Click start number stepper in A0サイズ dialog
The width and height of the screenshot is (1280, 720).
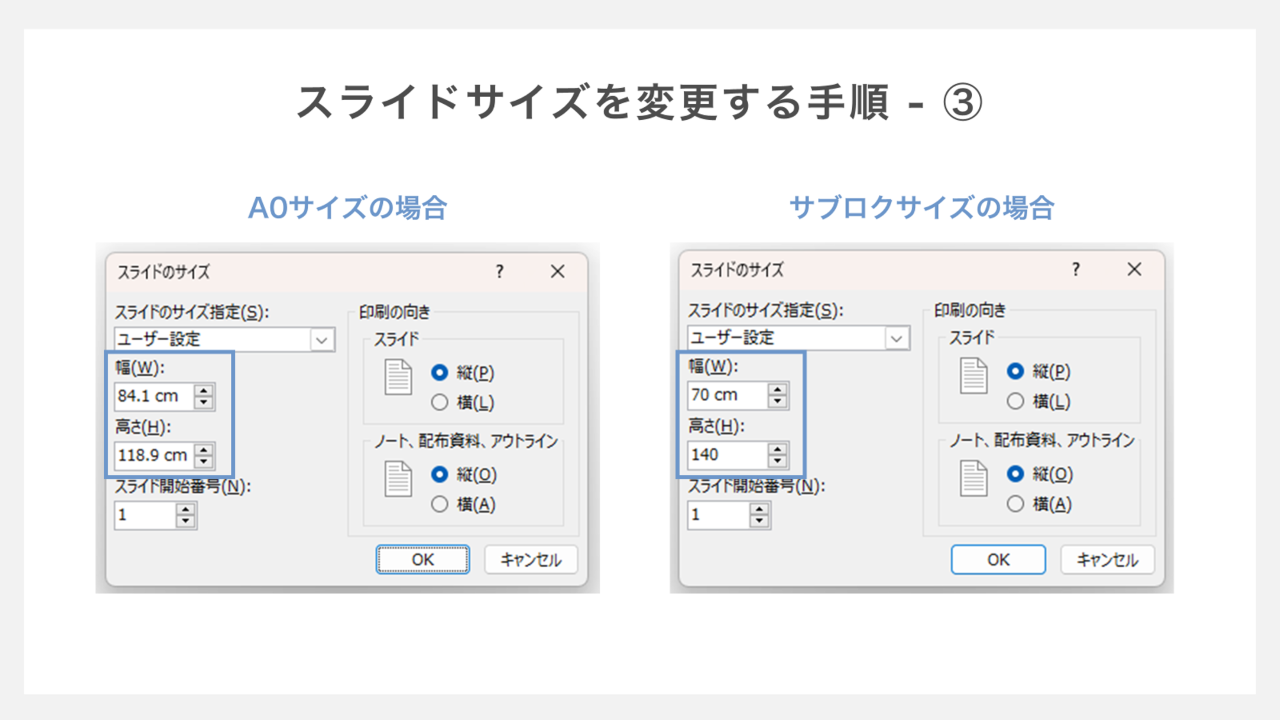186,515
